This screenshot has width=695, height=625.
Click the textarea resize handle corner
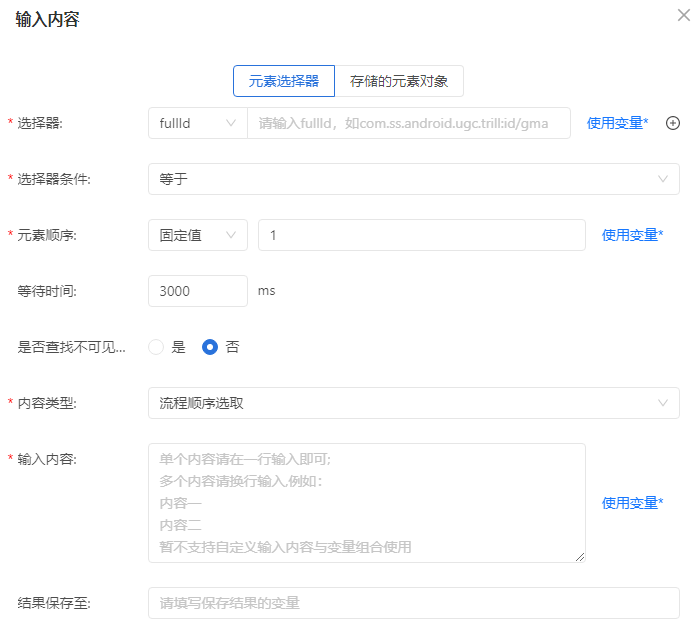coord(580,557)
